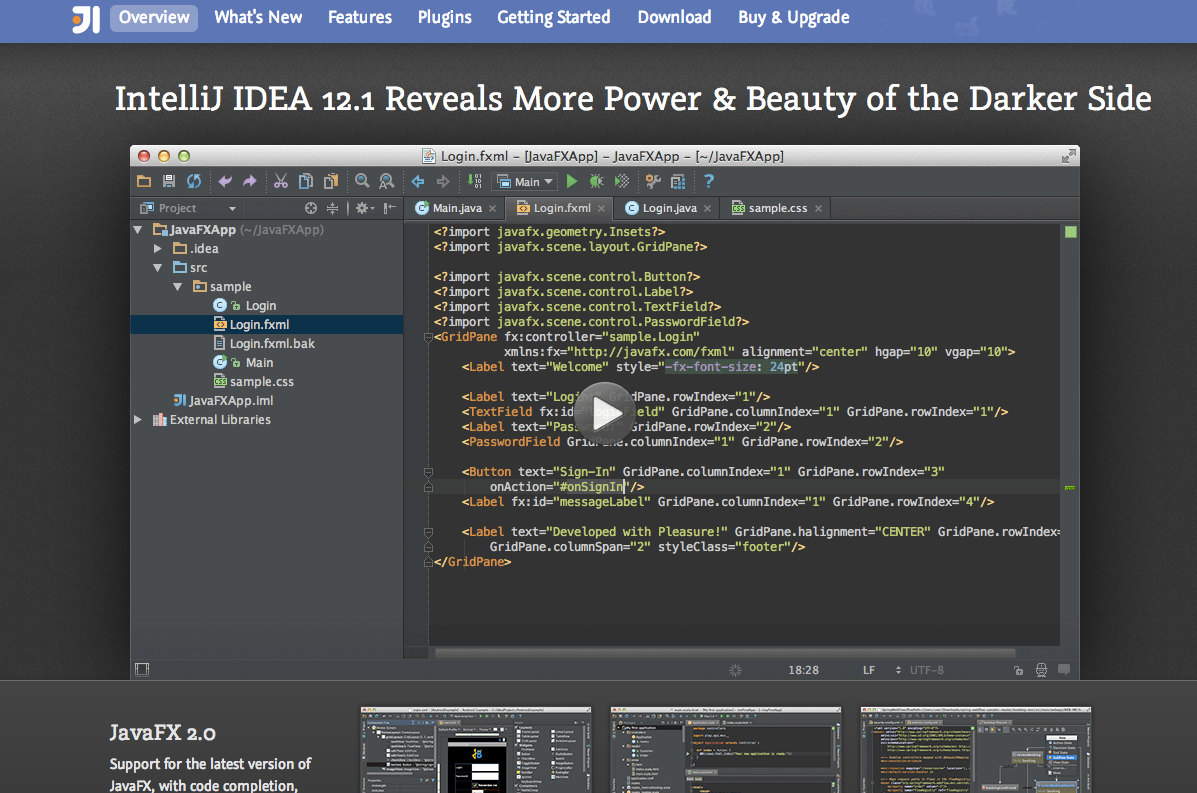The width and height of the screenshot is (1197, 793).
Task: Toggle tool window bars at bottom-left corner
Action: [x=142, y=669]
